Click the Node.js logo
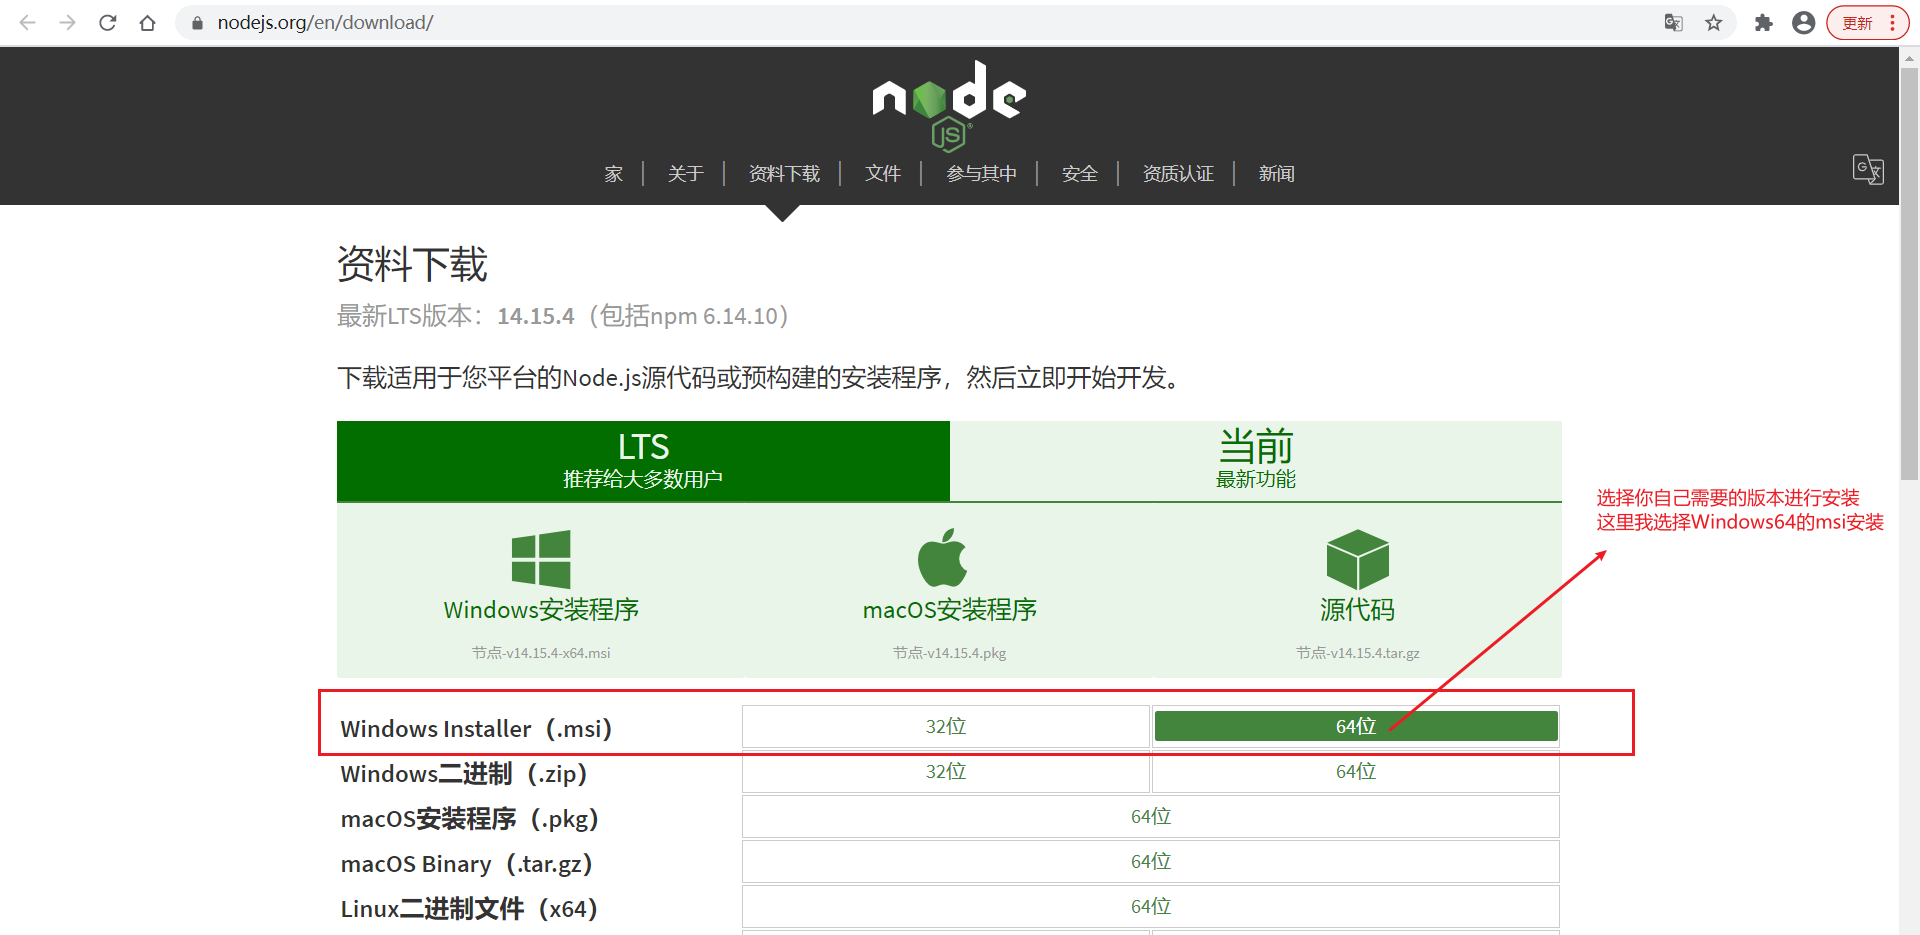1920x935 pixels. (949, 106)
